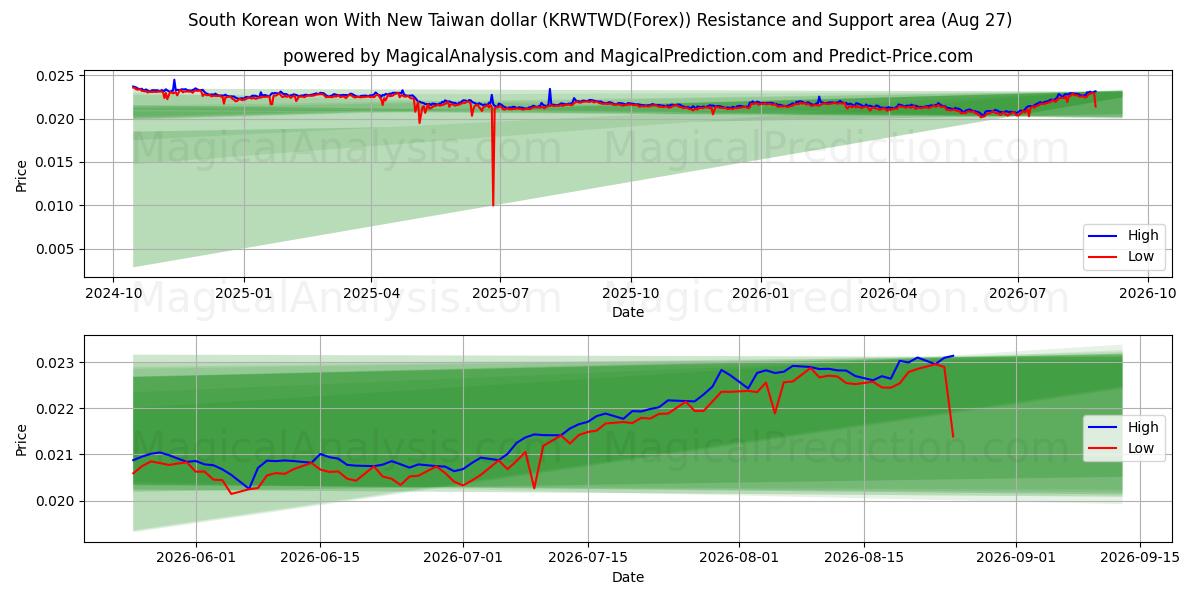The width and height of the screenshot is (1200, 600).
Task: Click the '2026-09-15' tick label
Action: coord(1142,558)
